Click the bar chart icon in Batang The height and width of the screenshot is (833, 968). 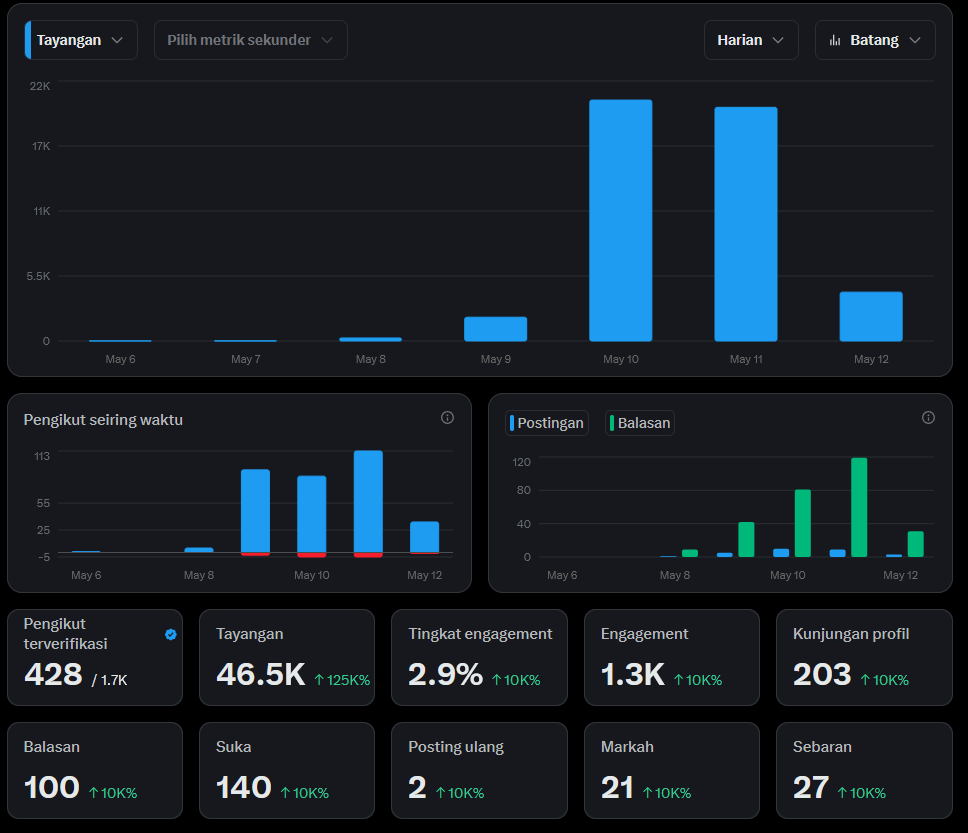[835, 41]
